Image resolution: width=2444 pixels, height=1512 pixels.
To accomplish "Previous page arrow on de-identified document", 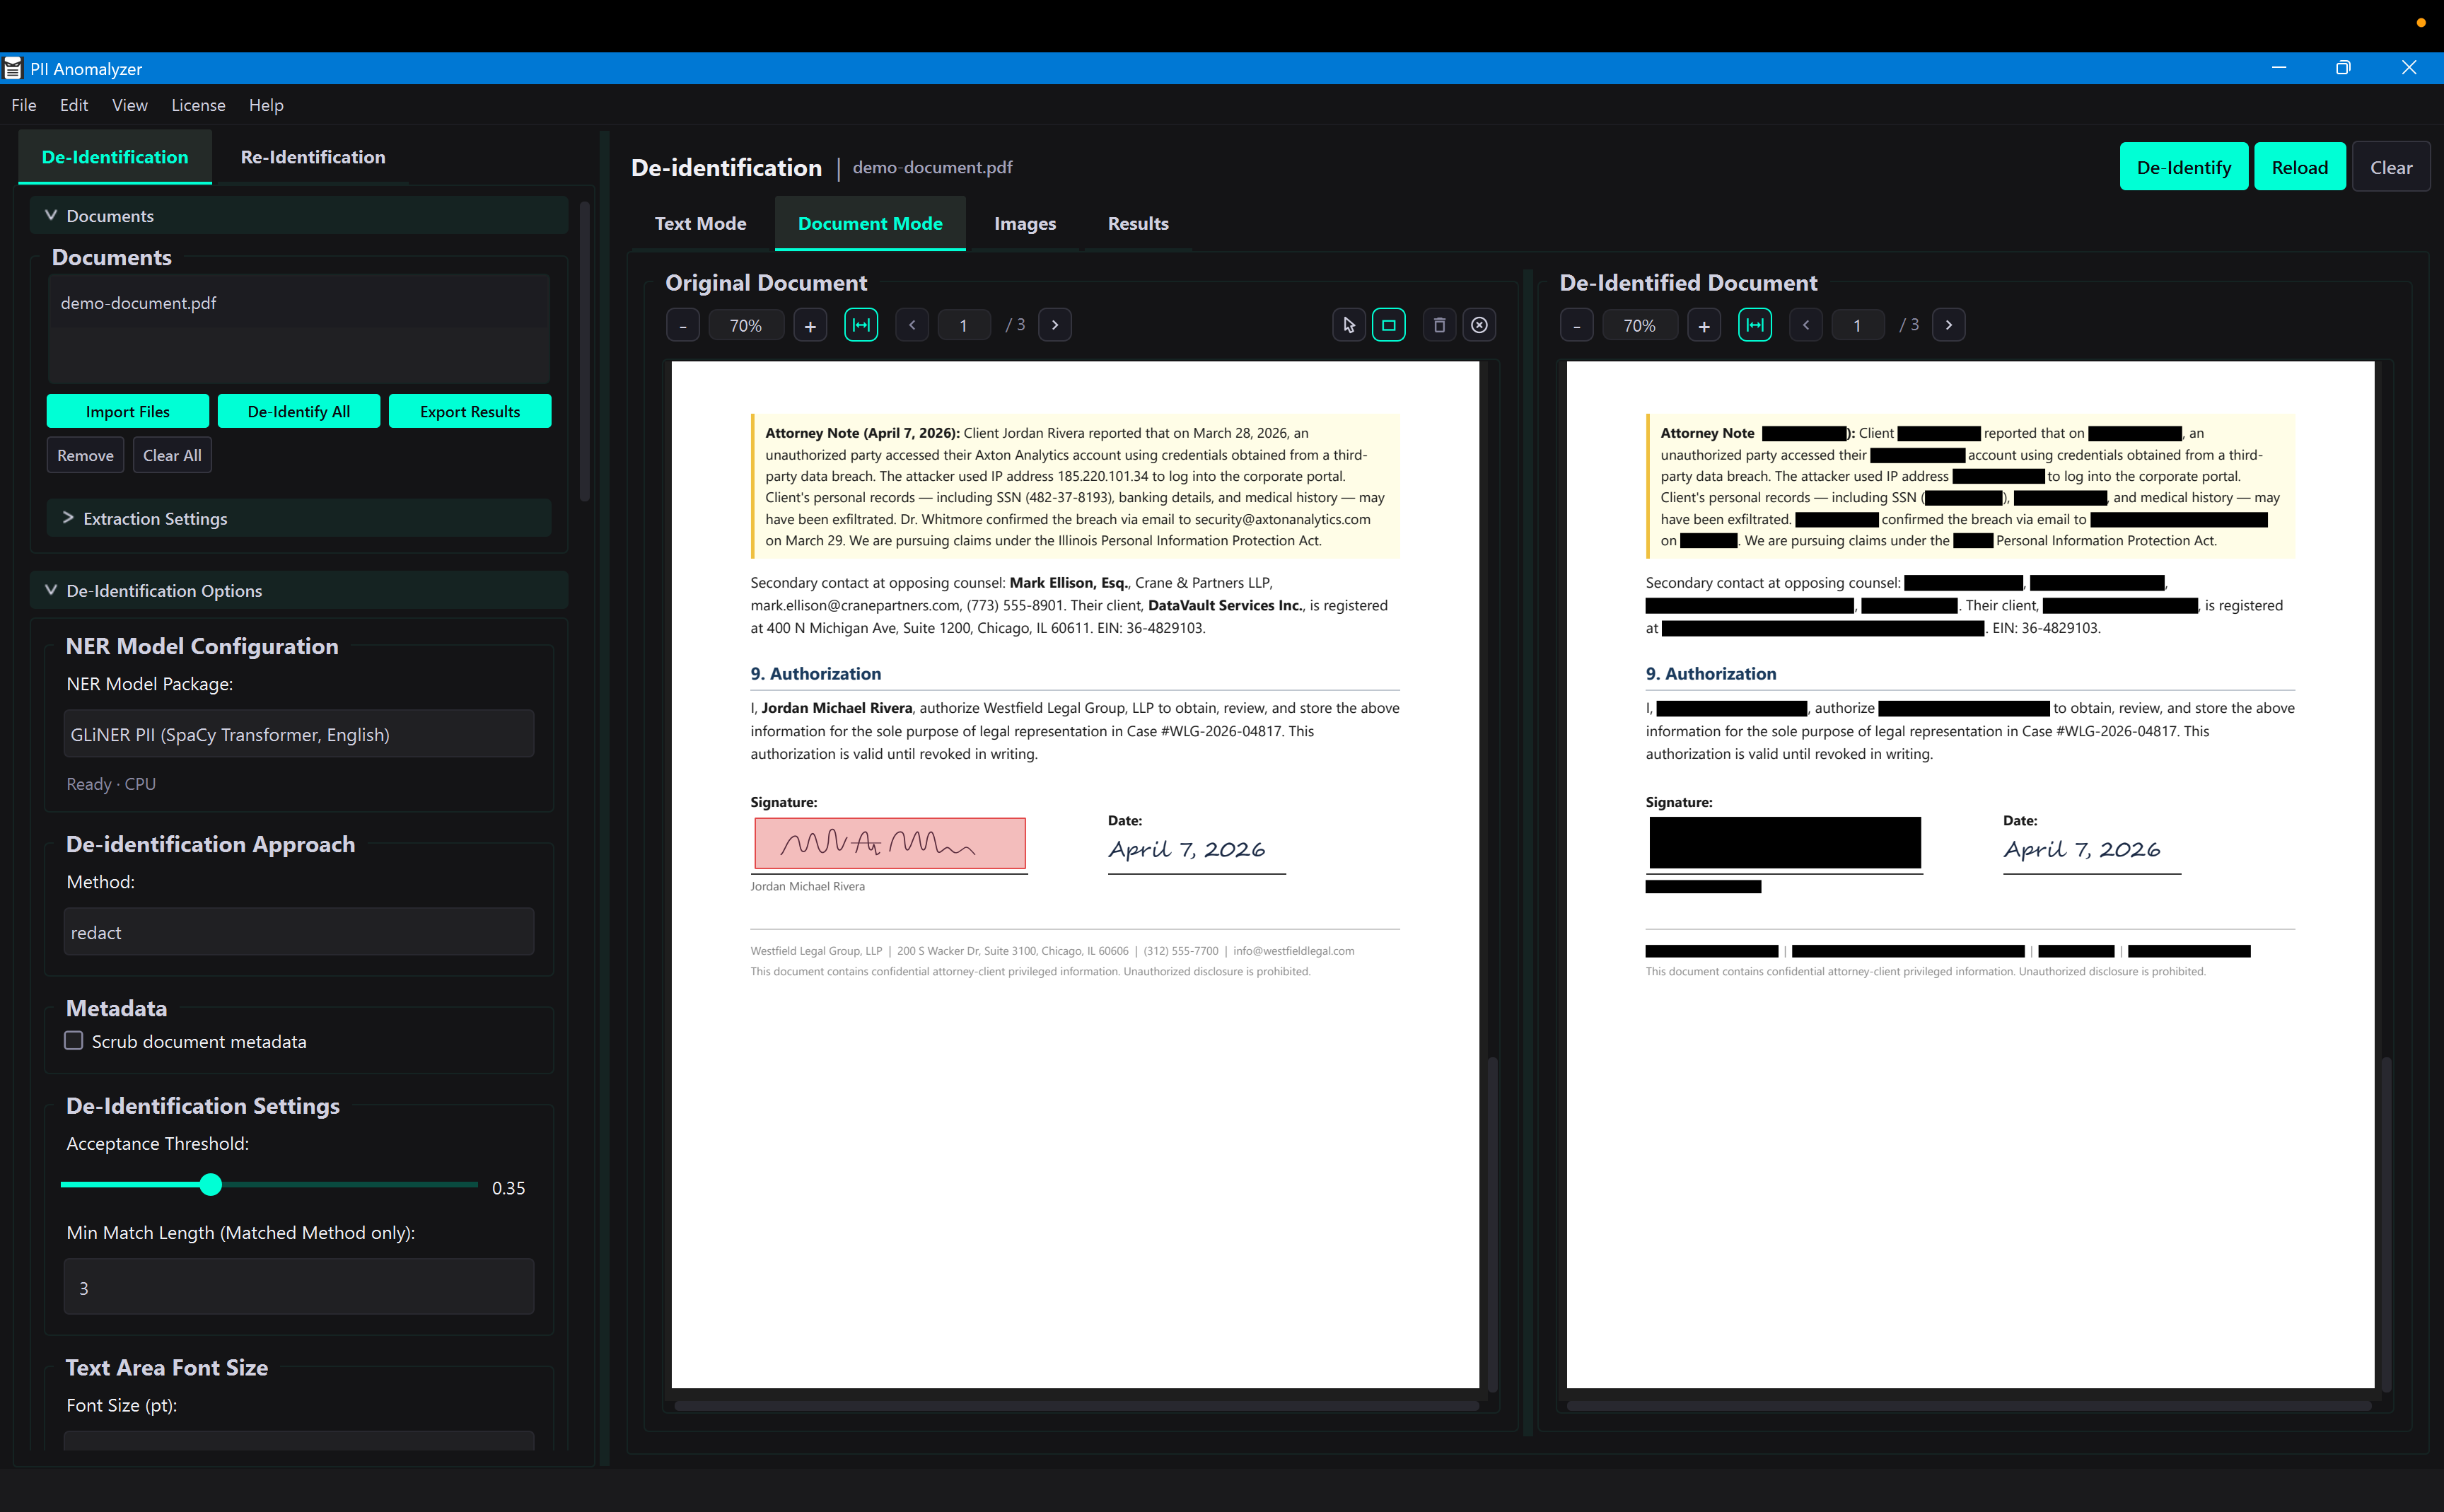I will click(1806, 324).
